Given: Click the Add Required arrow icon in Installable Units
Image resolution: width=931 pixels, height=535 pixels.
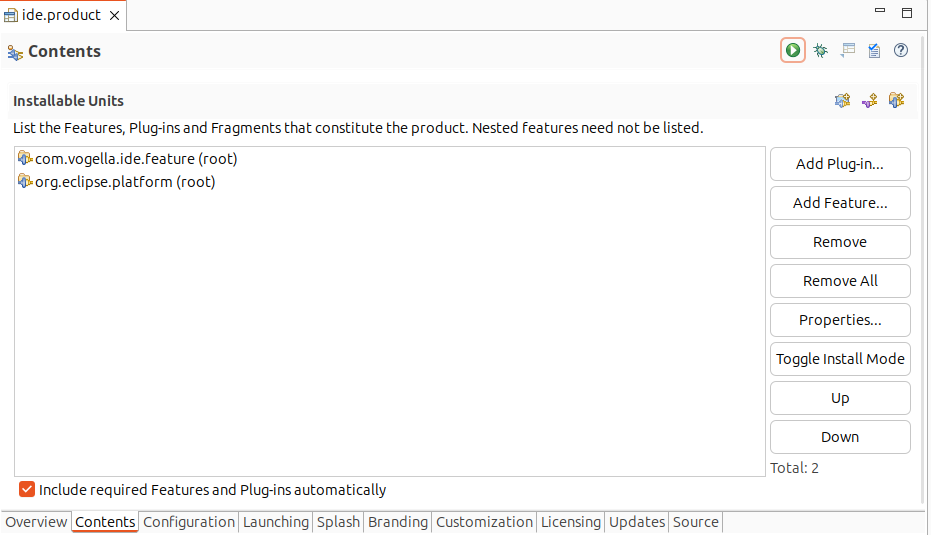Looking at the screenshot, I should 870,100.
